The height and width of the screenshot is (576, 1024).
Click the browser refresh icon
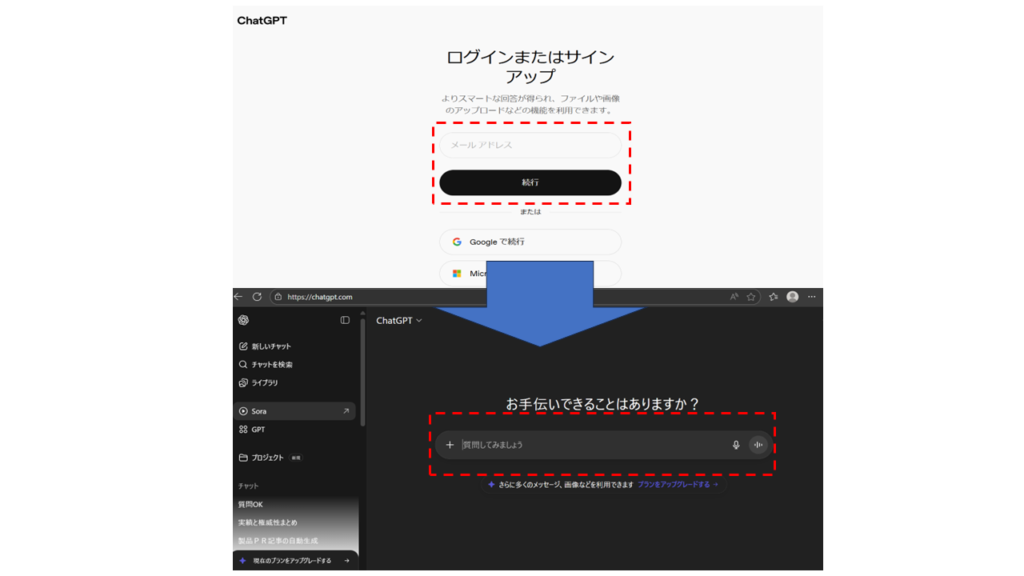(x=257, y=297)
